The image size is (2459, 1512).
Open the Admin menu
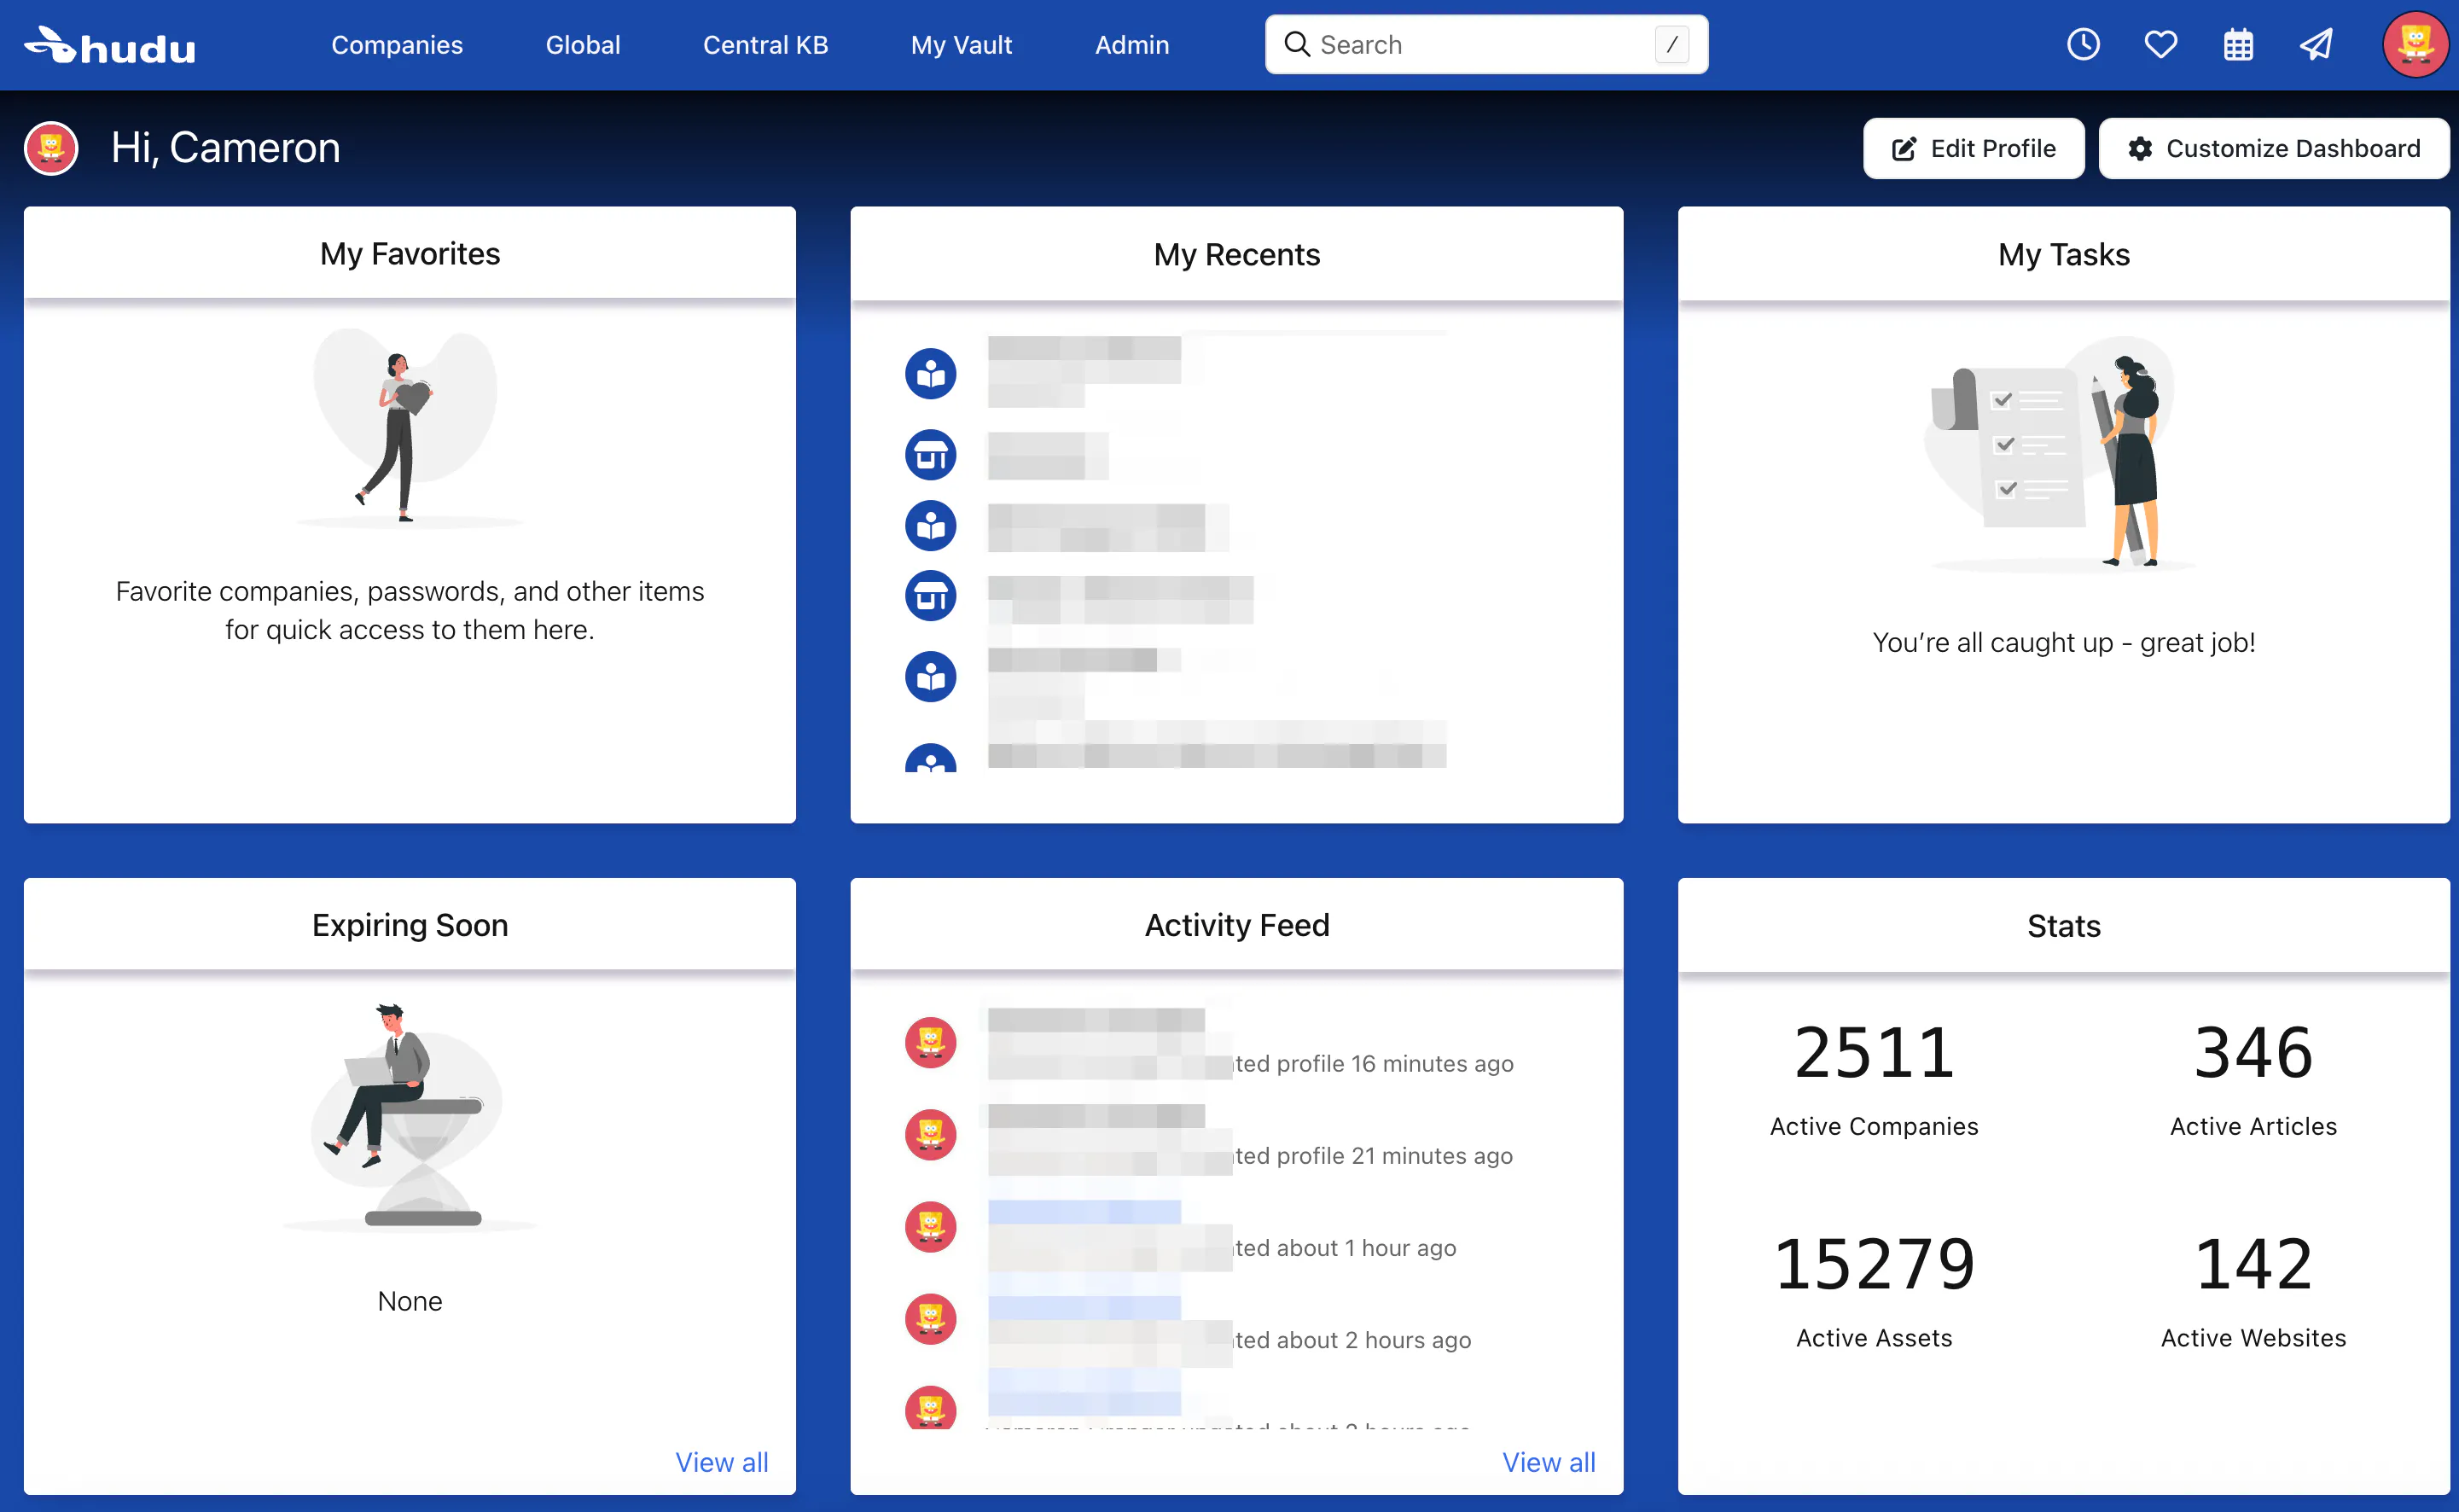coord(1131,45)
